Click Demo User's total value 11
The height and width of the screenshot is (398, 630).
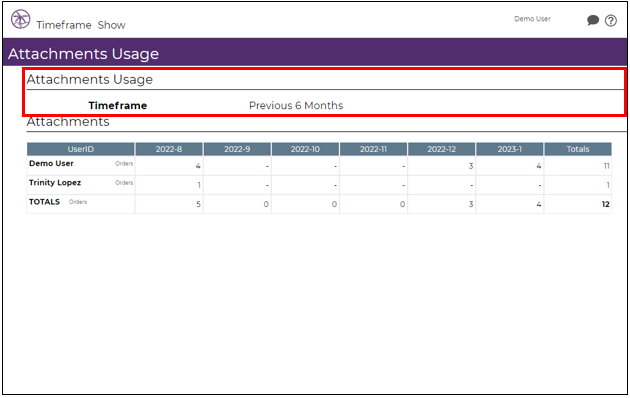click(x=606, y=166)
